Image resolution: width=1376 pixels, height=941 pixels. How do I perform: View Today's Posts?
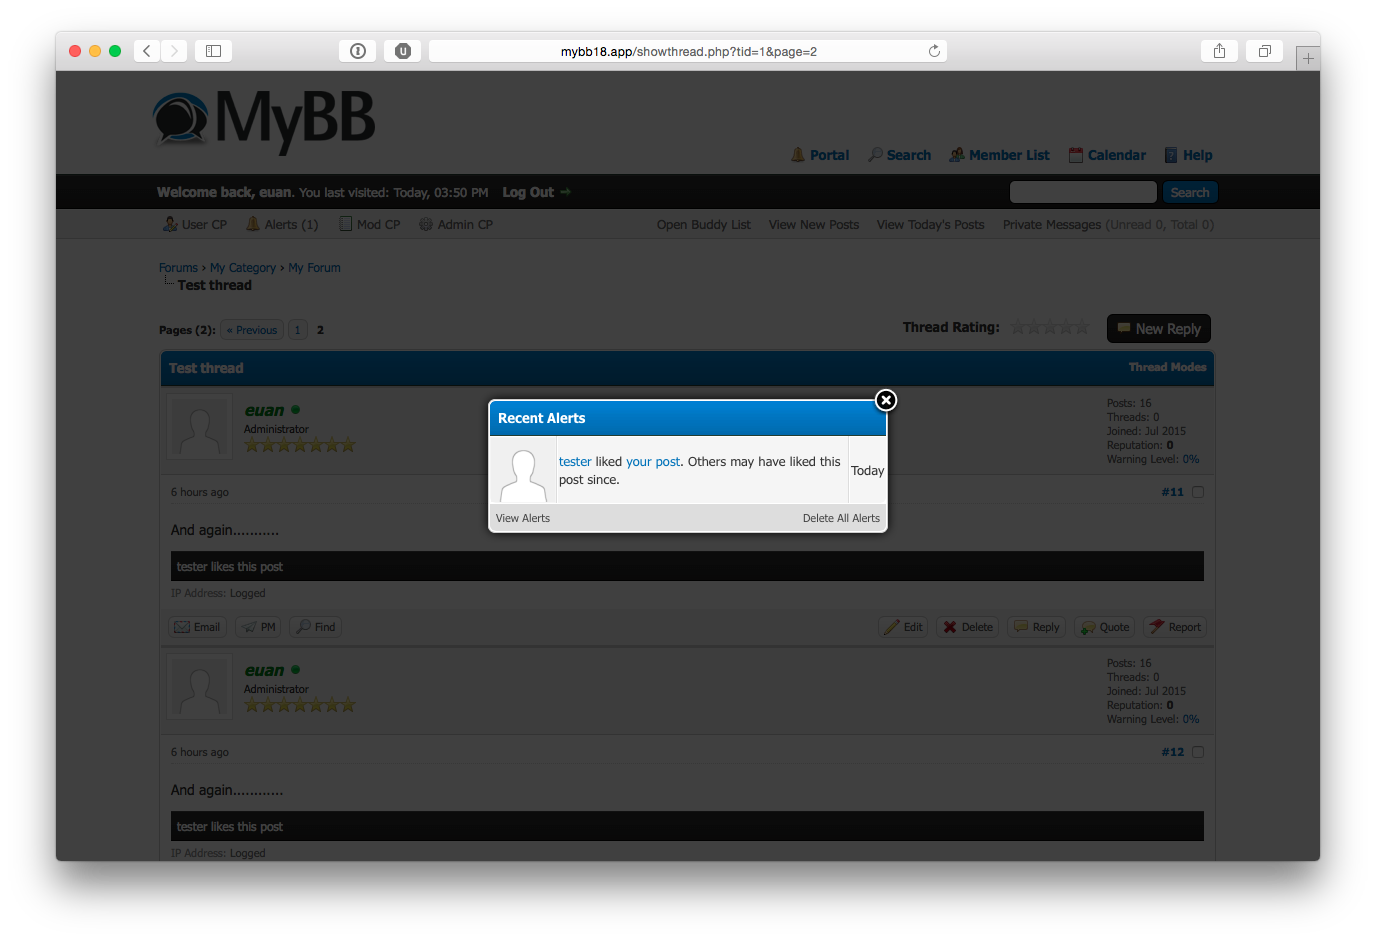coord(931,224)
